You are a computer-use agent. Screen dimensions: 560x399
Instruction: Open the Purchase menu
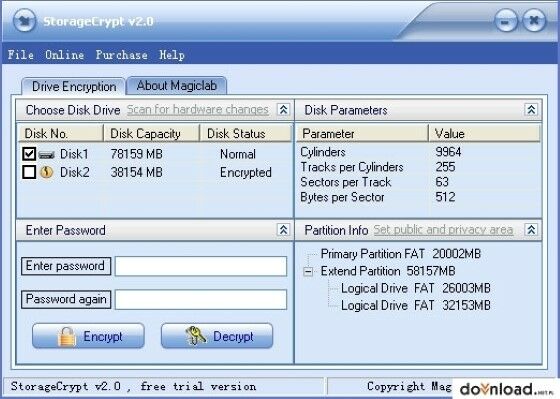pos(121,55)
